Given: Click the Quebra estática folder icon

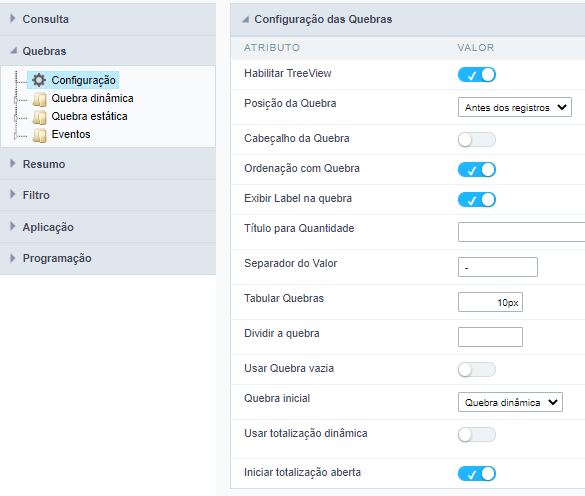Looking at the screenshot, I should pyautogui.click(x=39, y=117).
